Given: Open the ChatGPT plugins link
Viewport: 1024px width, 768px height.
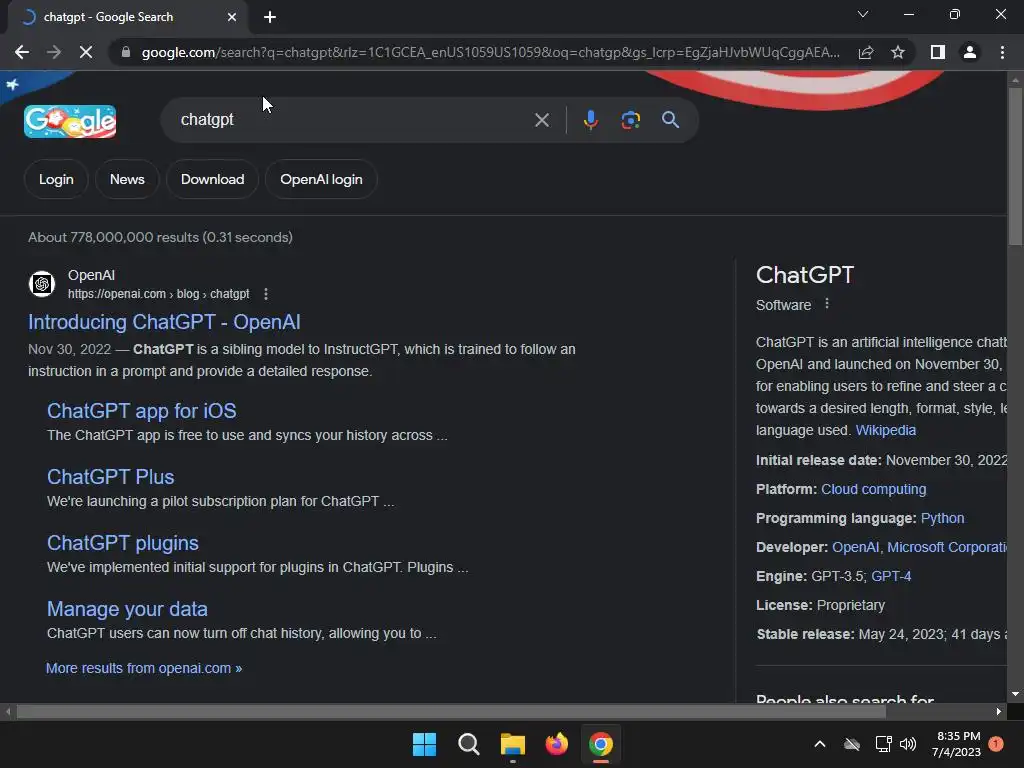Looking at the screenshot, I should tap(123, 543).
